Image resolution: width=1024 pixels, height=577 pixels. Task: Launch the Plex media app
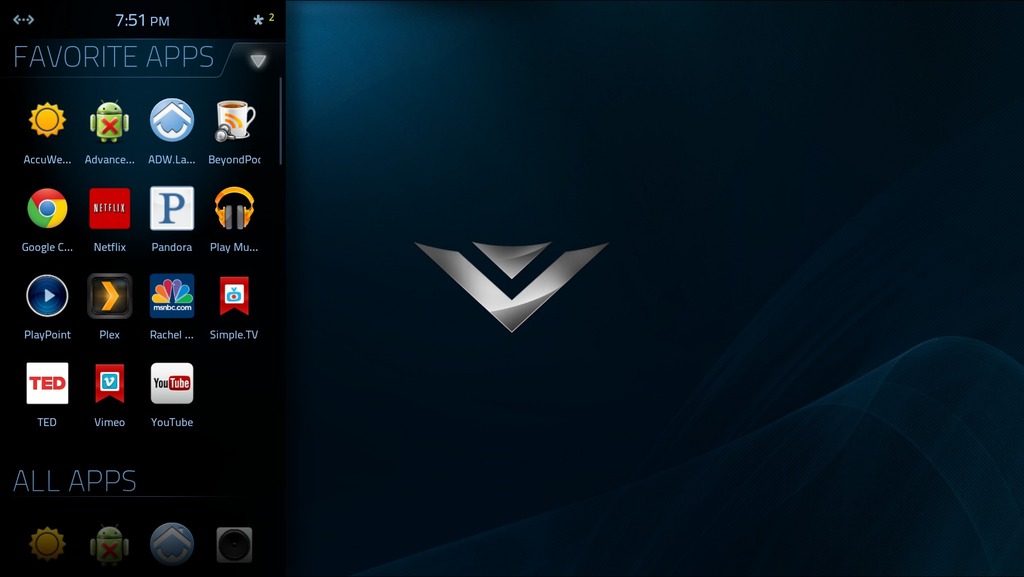(109, 296)
